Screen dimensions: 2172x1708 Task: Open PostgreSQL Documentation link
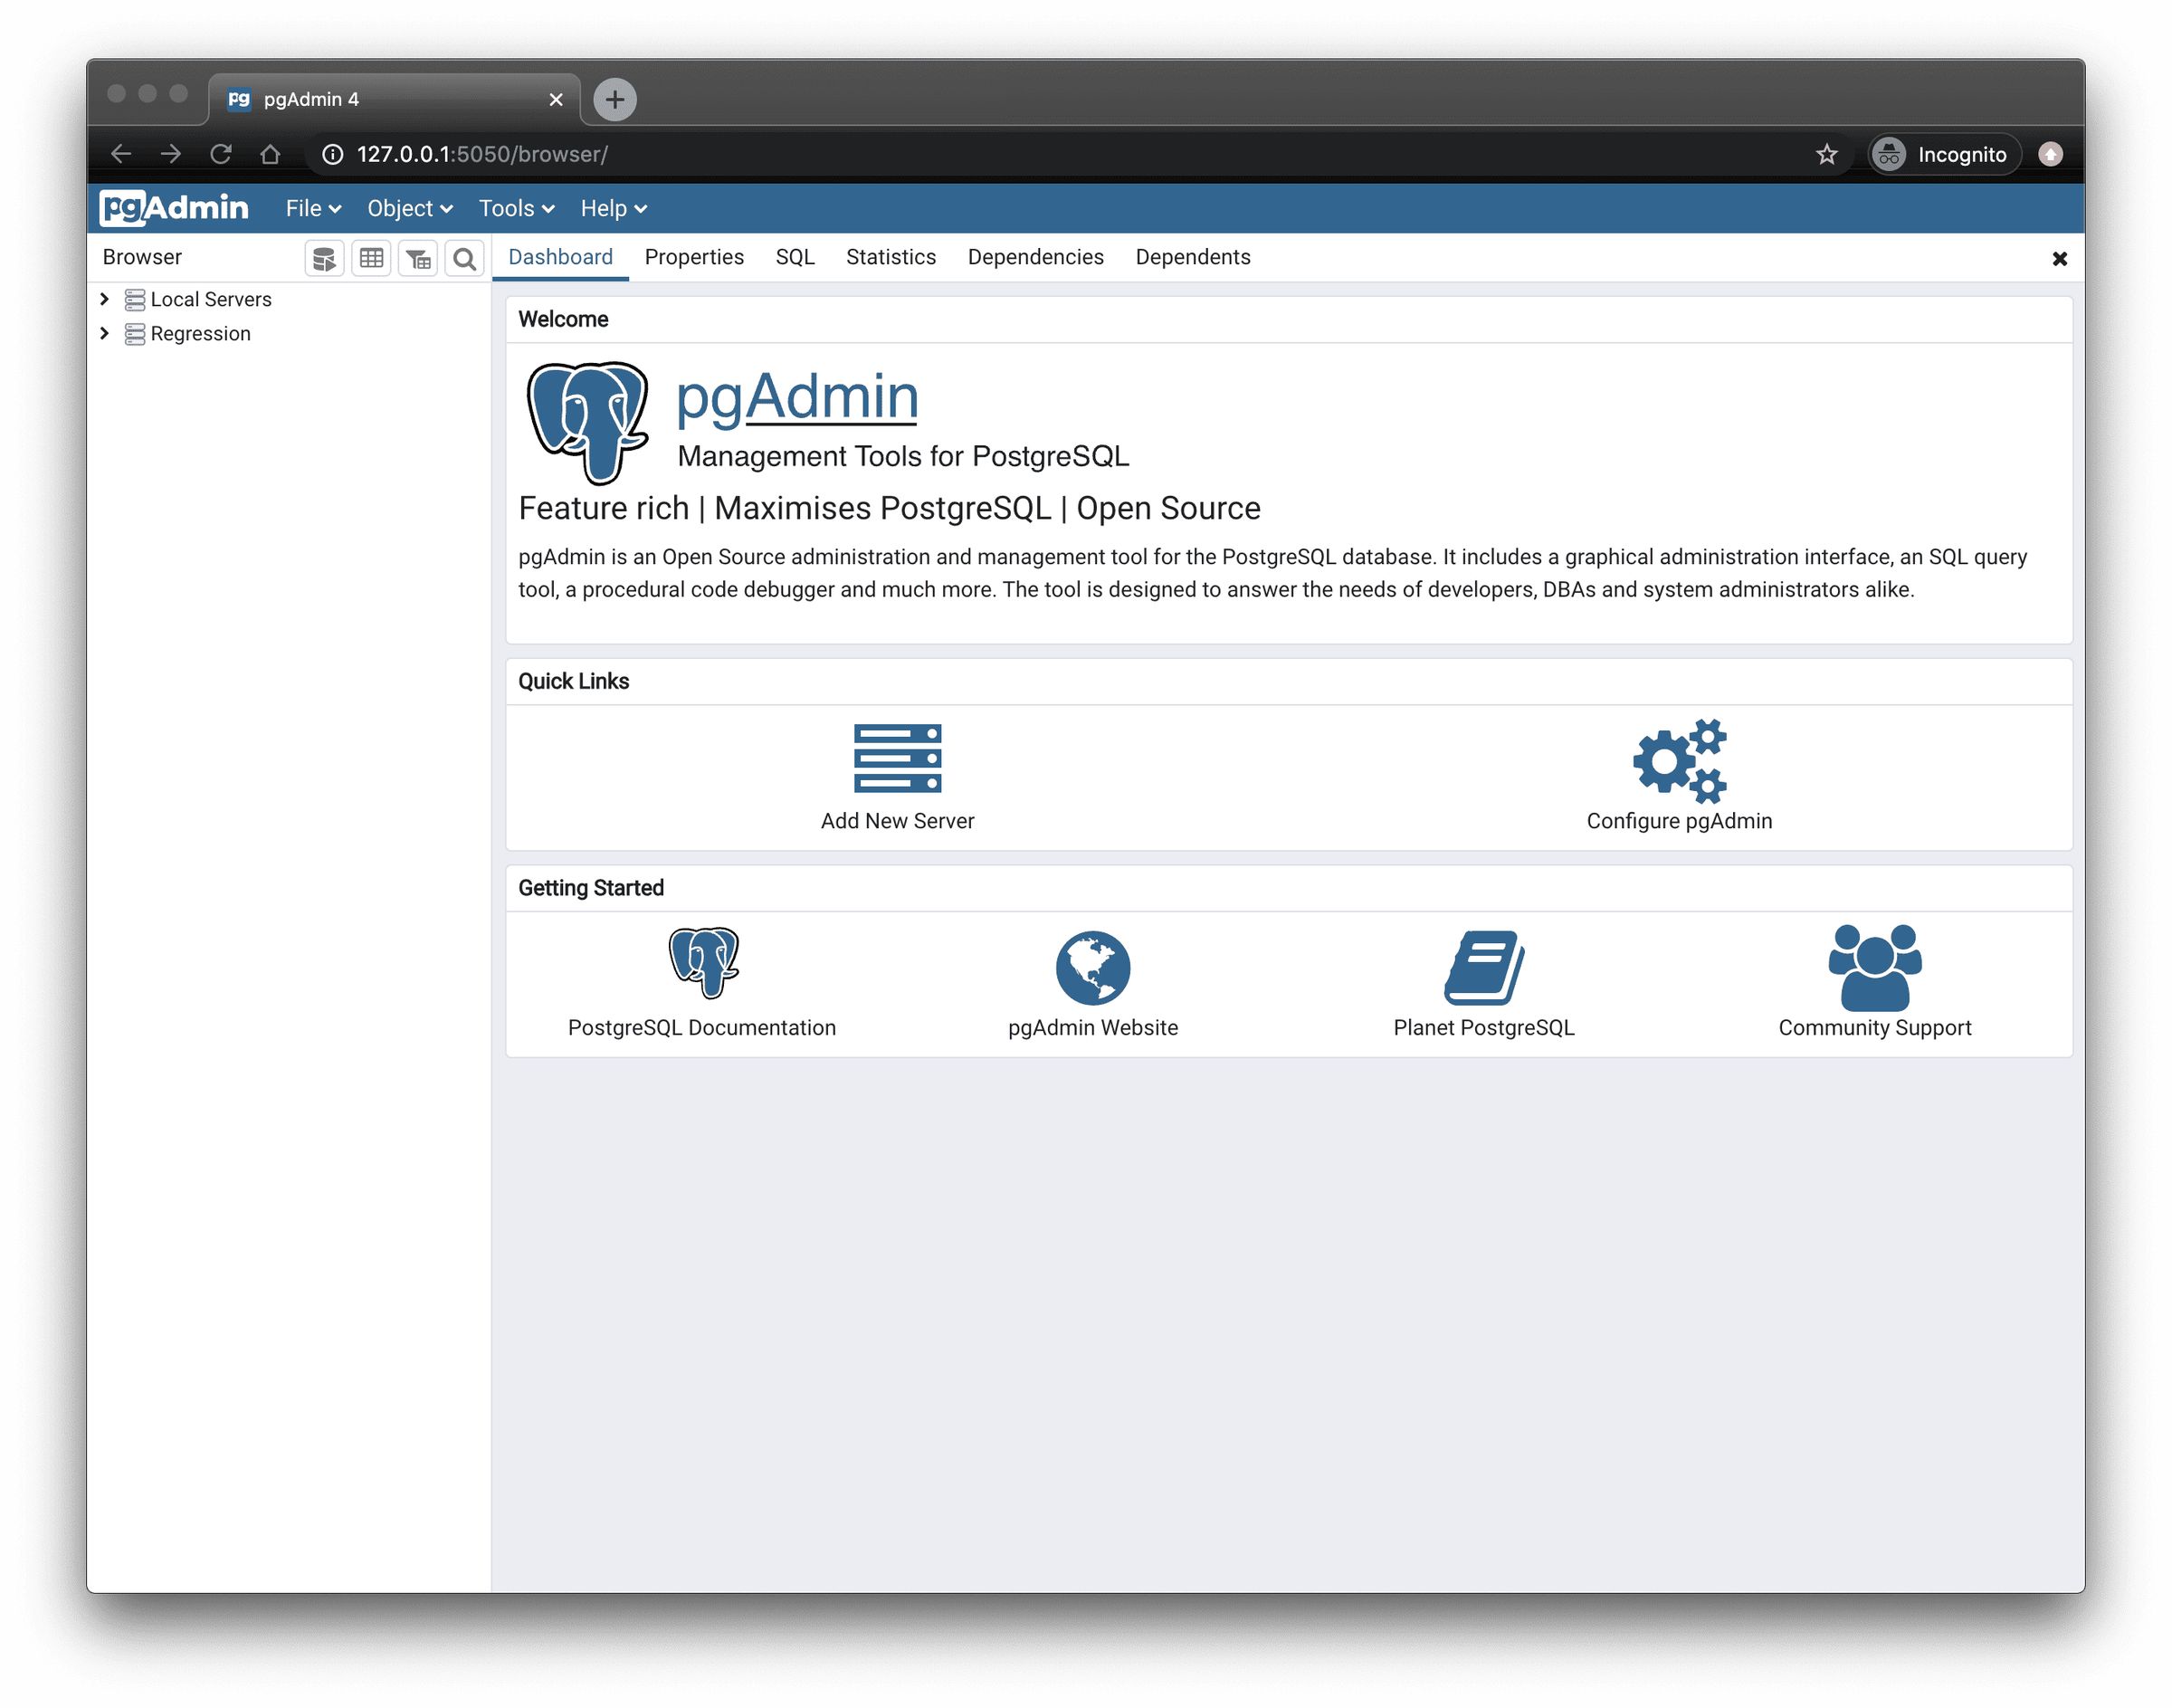pos(700,978)
